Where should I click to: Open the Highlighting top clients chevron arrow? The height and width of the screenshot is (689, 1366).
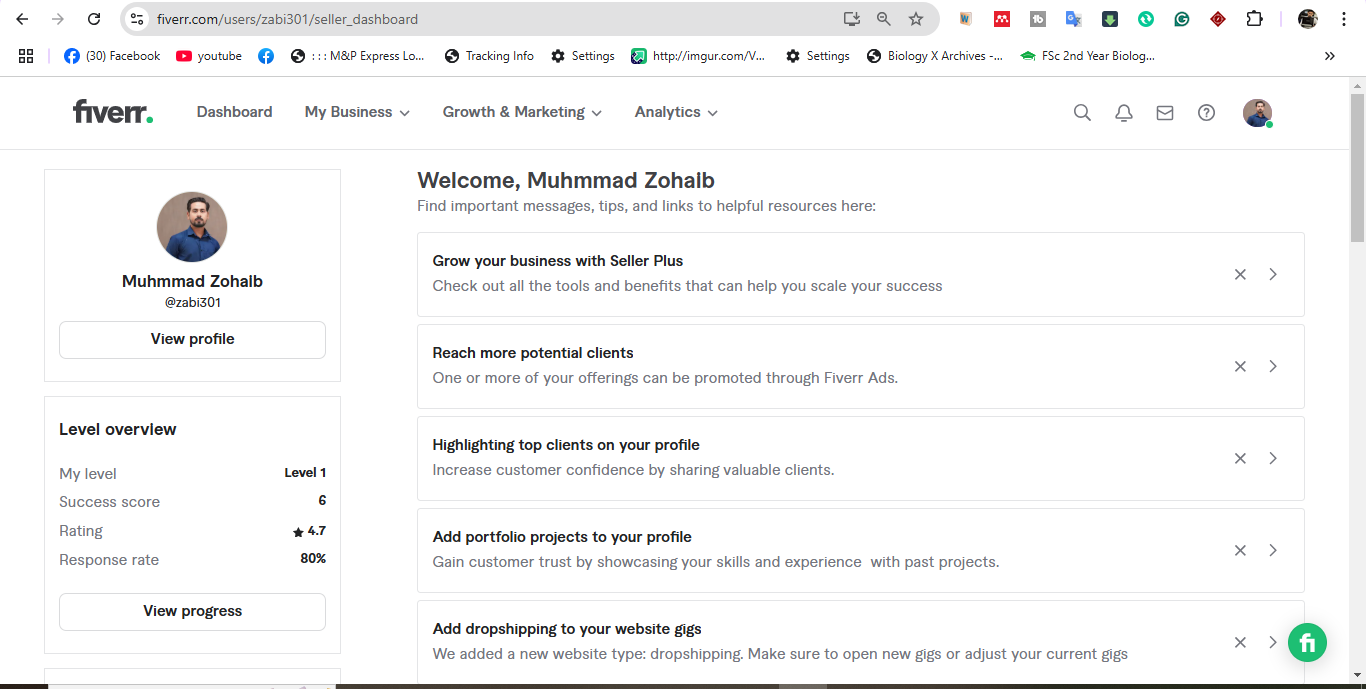1273,458
